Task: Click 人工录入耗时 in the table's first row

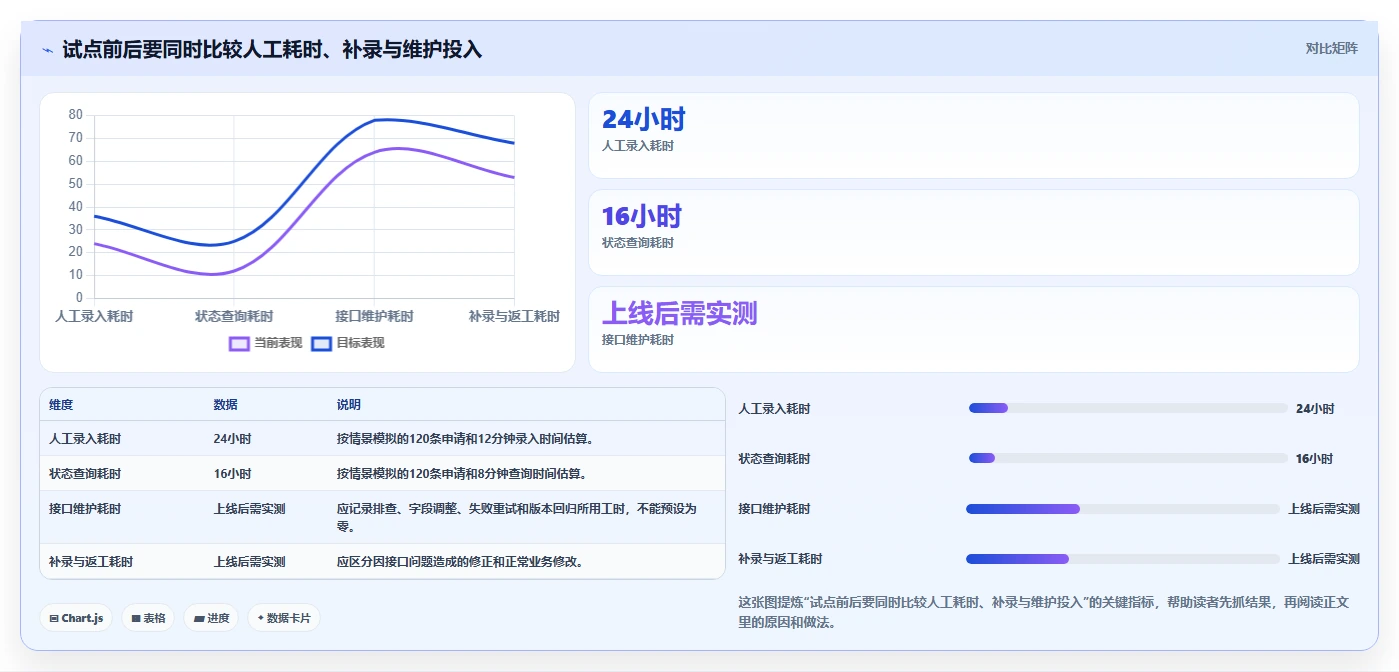Action: 85,439
